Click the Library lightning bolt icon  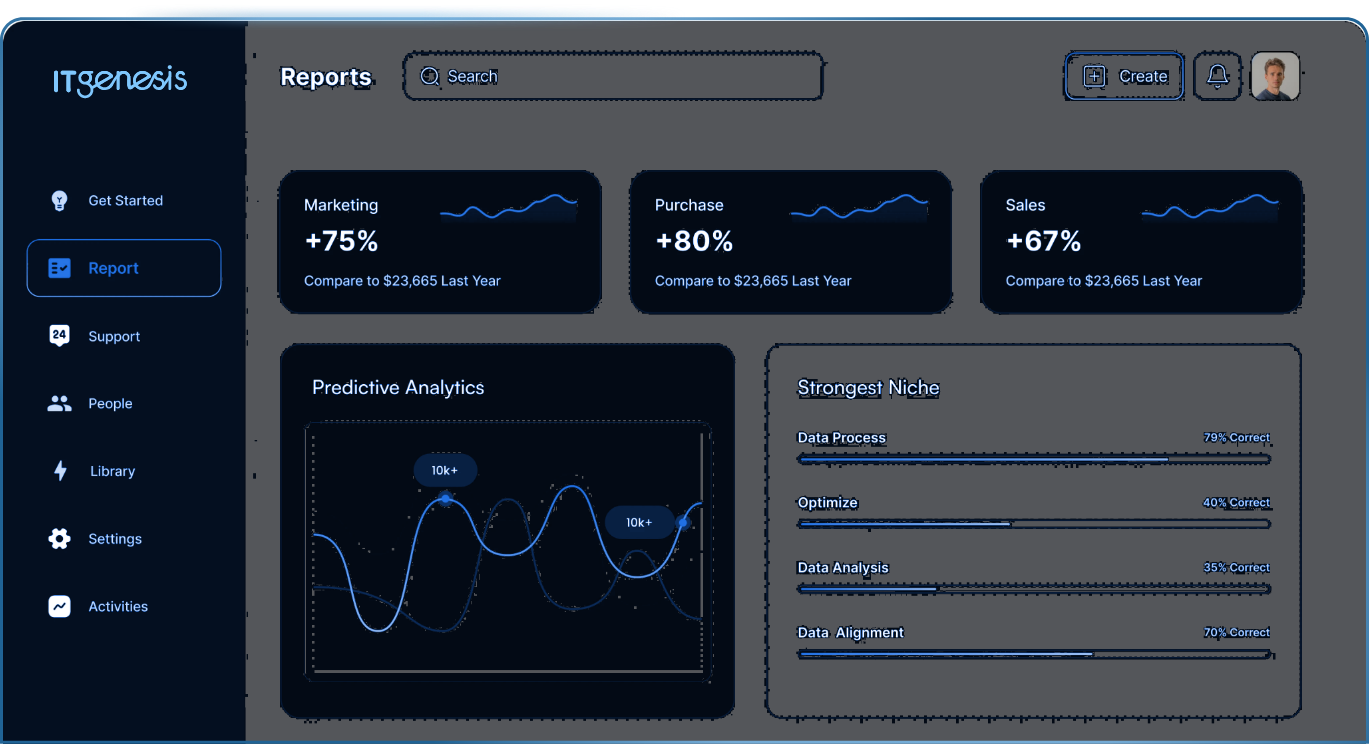point(60,471)
